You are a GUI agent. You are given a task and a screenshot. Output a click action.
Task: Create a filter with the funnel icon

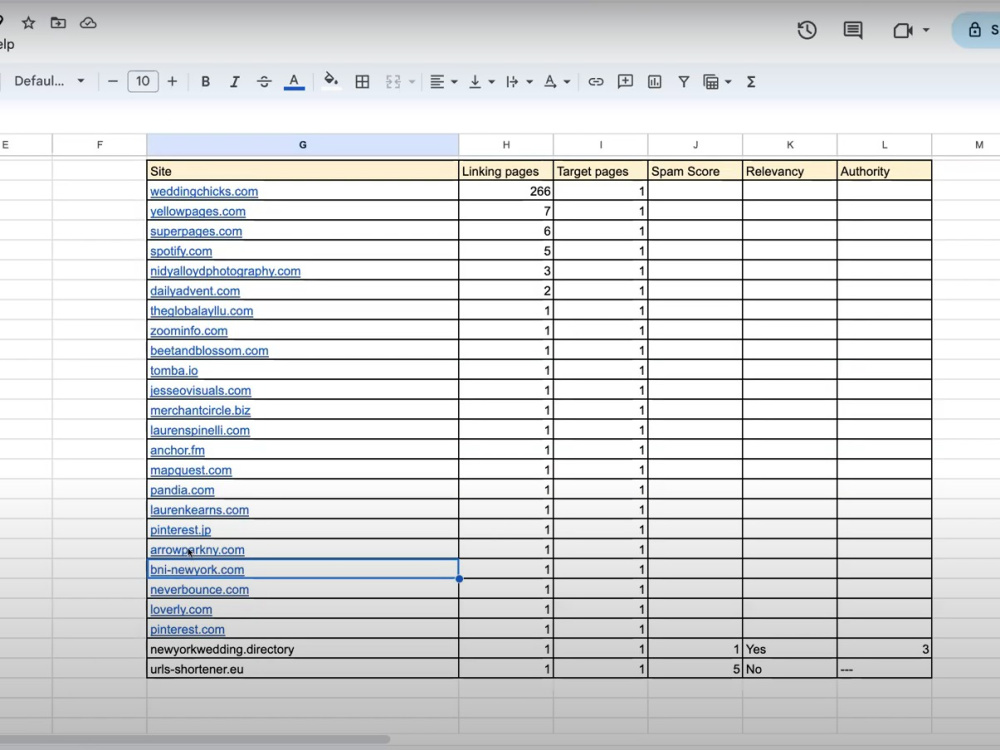coord(684,82)
